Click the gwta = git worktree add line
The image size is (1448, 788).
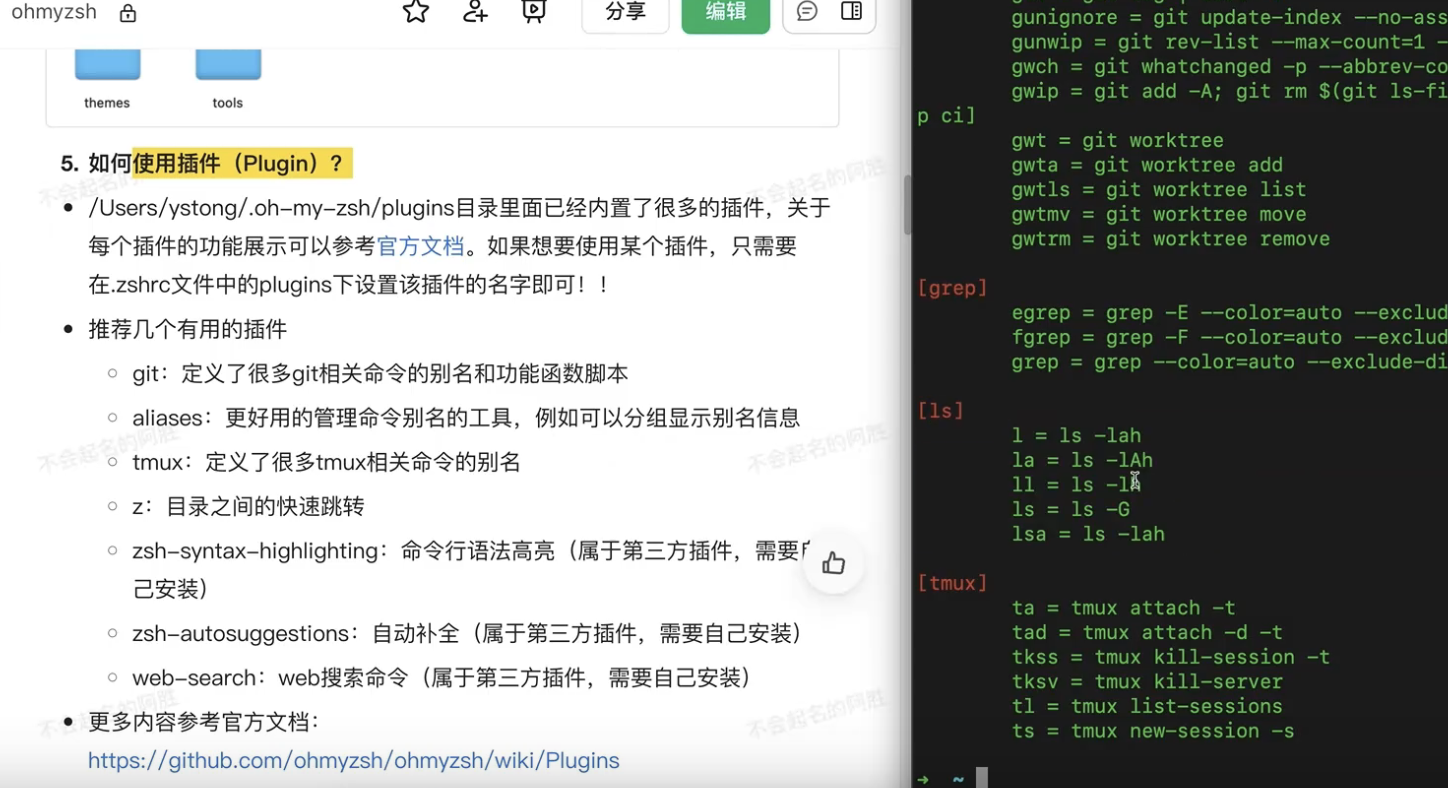pyautogui.click(x=1147, y=165)
